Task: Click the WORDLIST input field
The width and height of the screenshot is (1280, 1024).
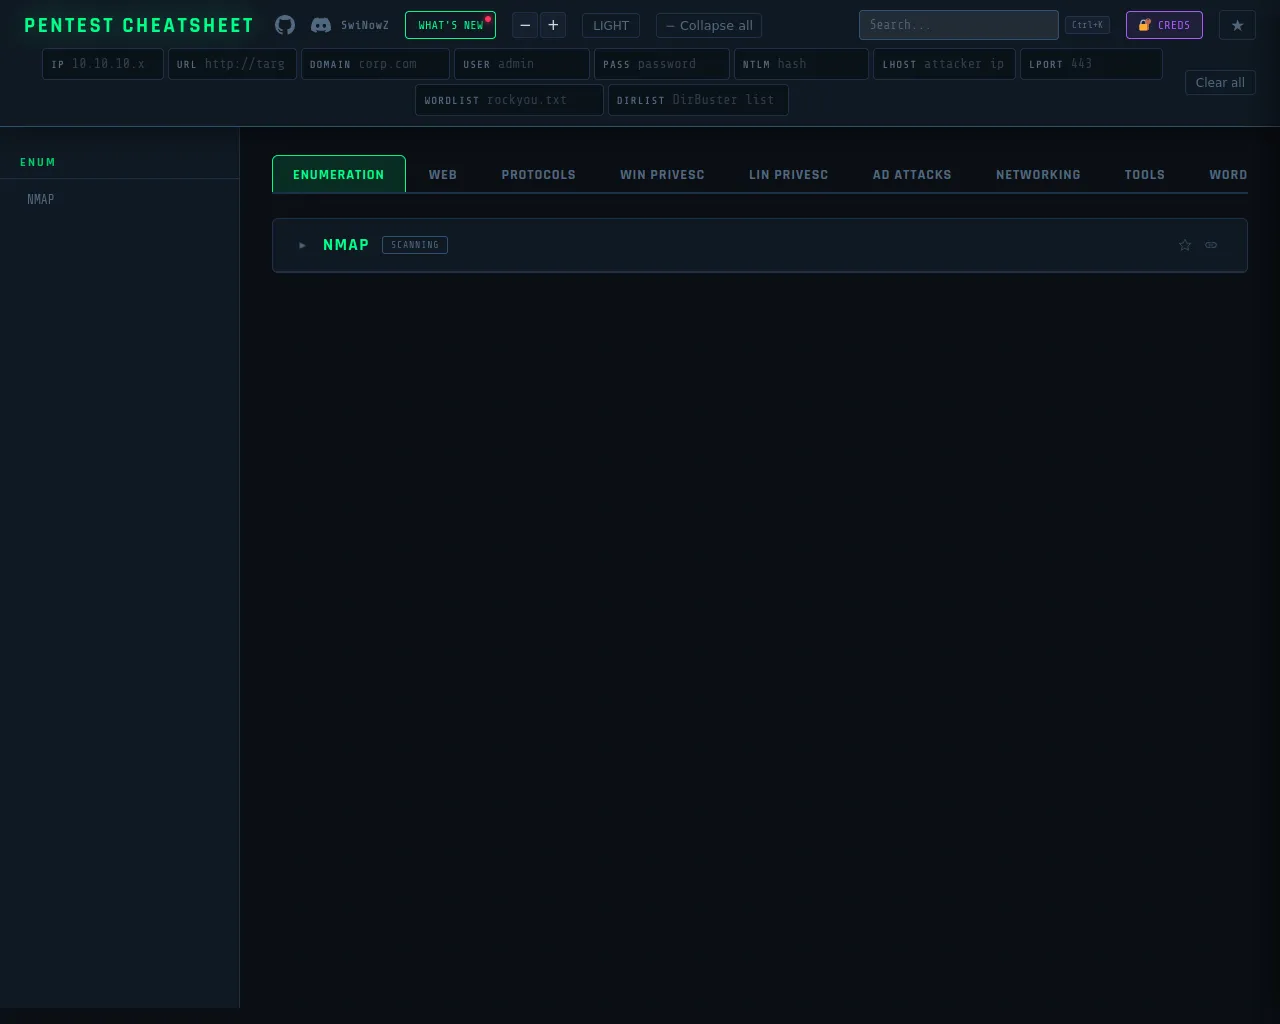Action: (x=540, y=100)
